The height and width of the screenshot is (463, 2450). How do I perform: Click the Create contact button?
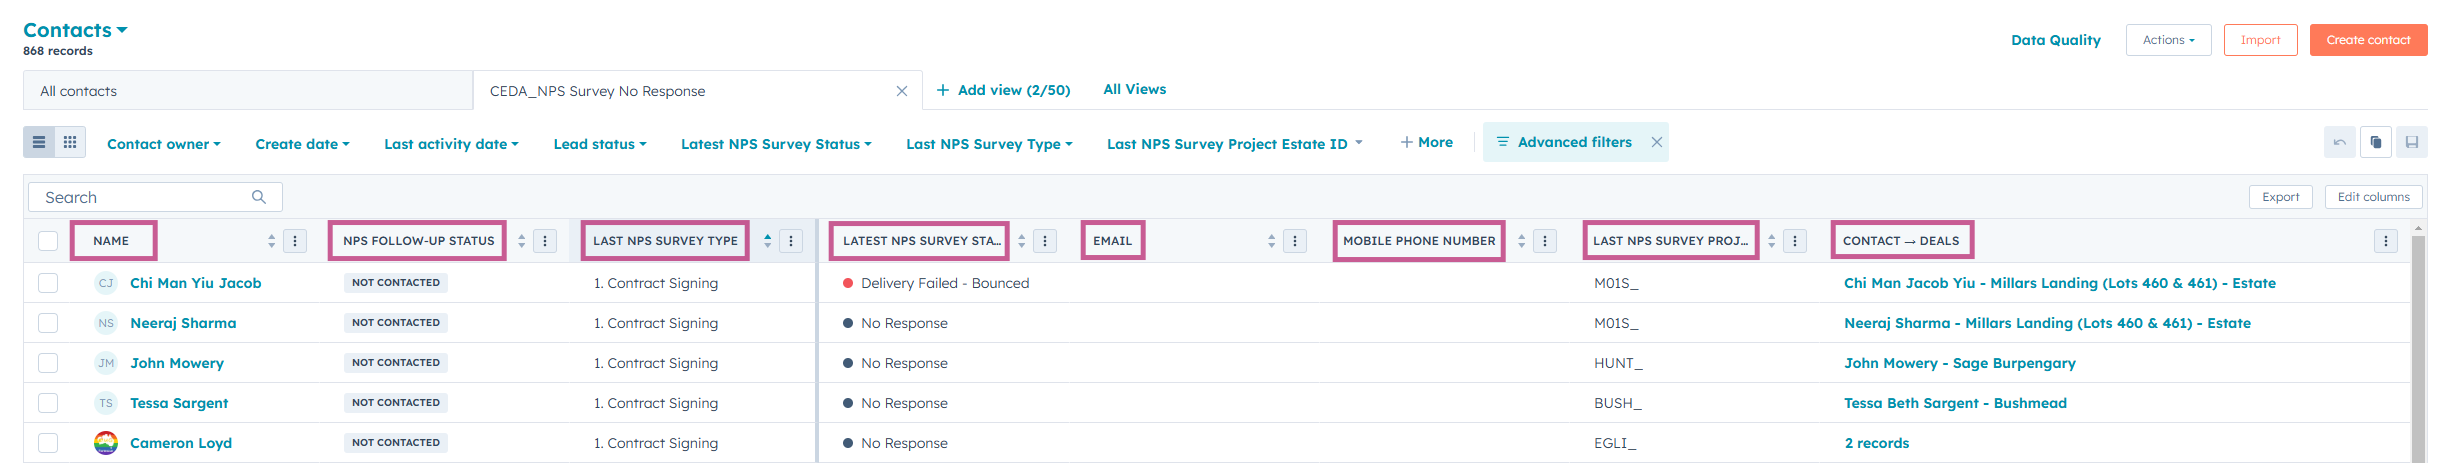(2368, 40)
